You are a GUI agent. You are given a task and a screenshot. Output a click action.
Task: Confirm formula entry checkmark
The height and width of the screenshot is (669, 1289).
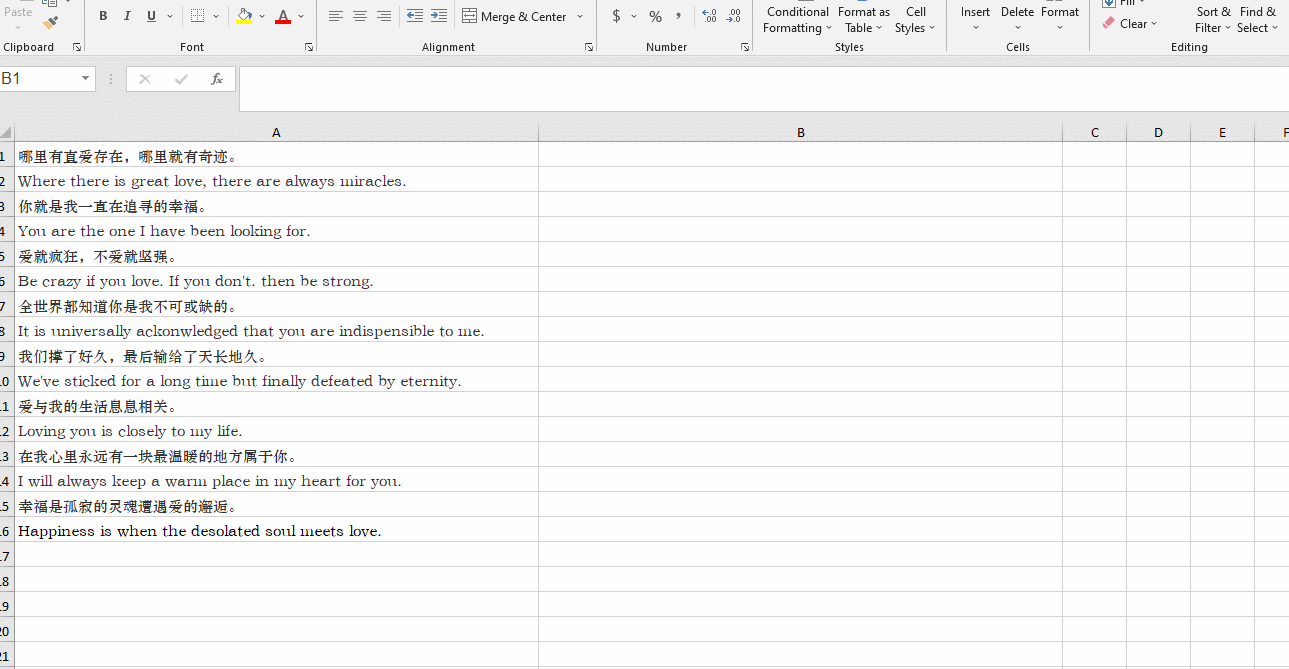point(181,79)
